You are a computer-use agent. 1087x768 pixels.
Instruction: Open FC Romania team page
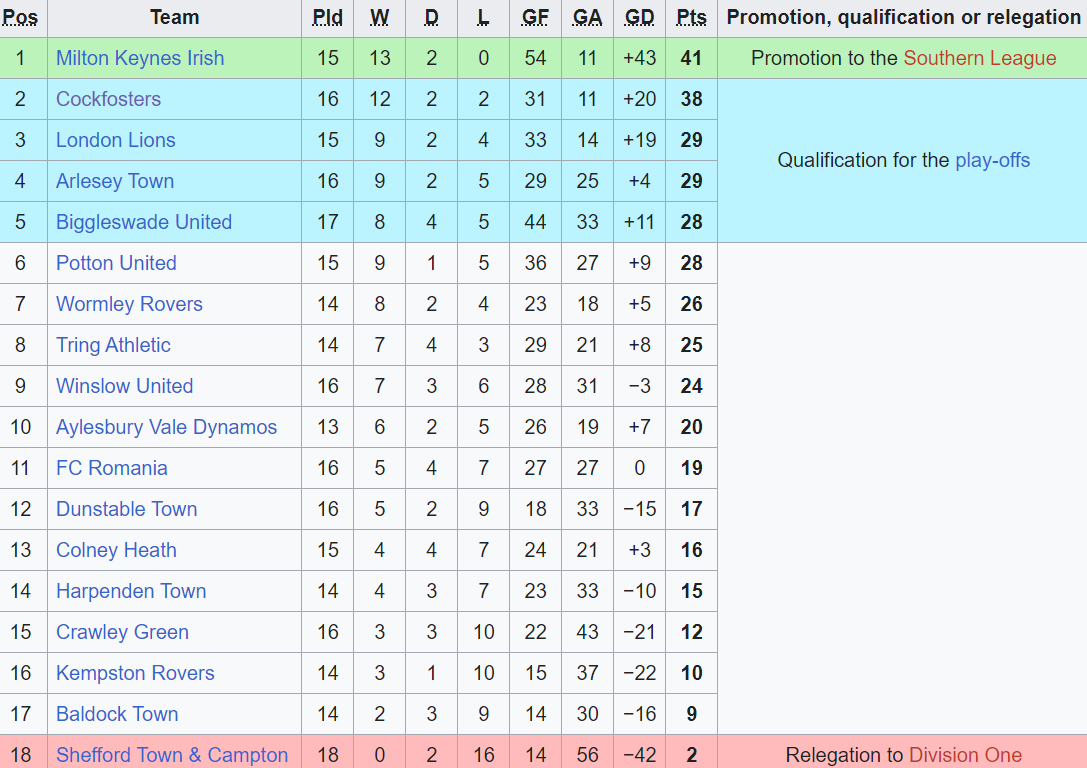tap(111, 468)
